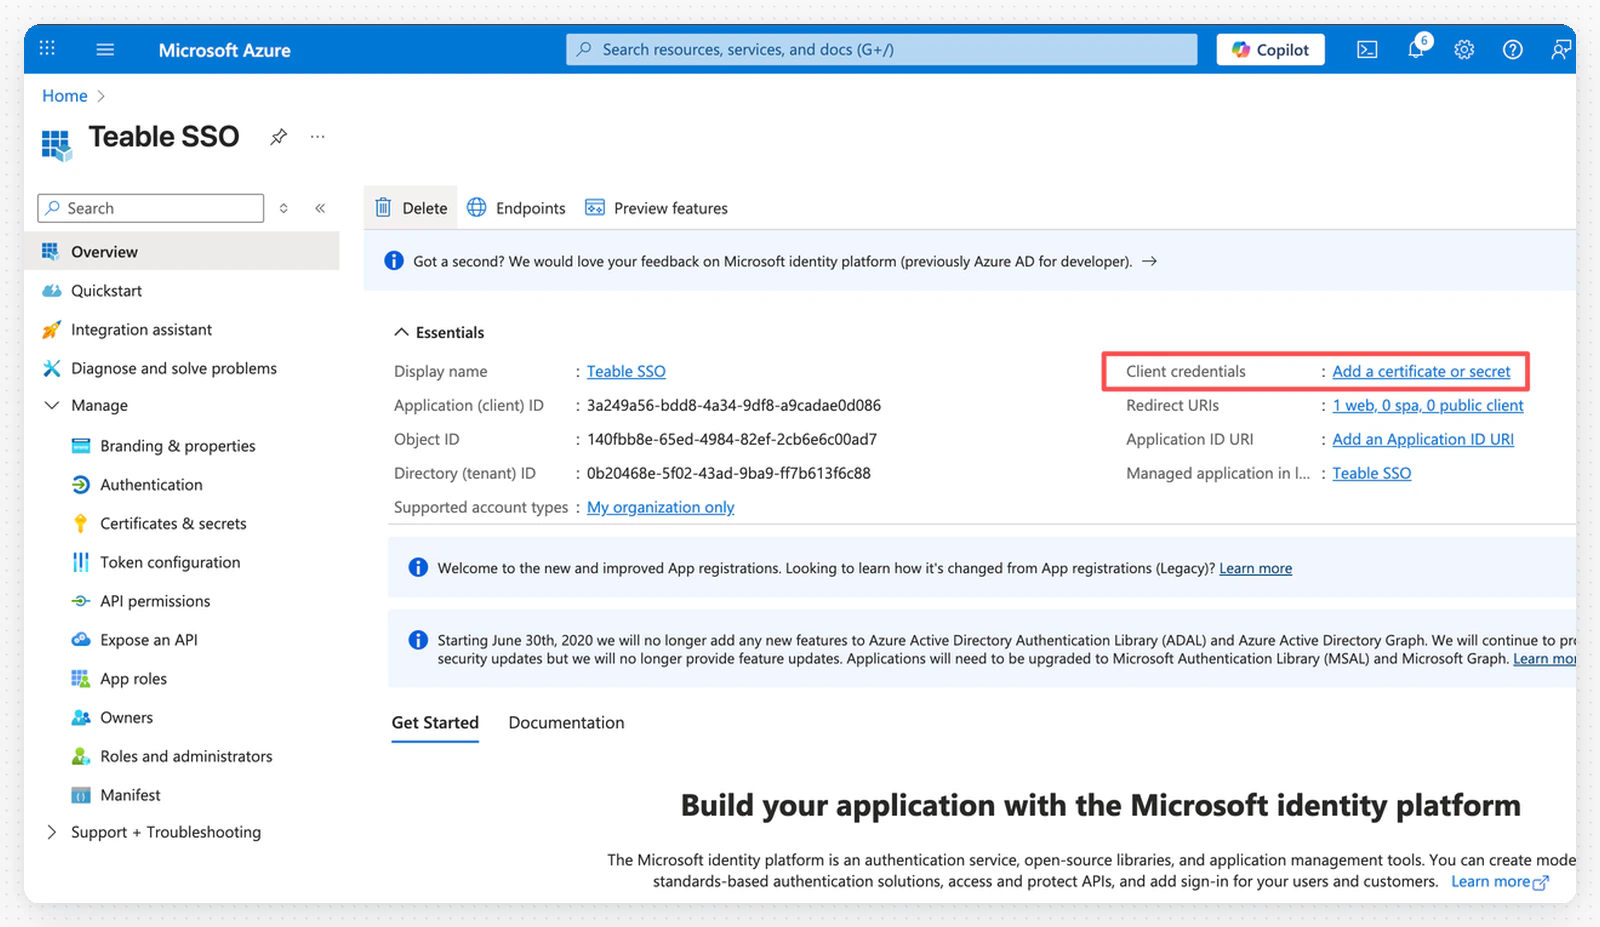Image resolution: width=1600 pixels, height=927 pixels.
Task: Click the Preview features icon
Action: [595, 208]
